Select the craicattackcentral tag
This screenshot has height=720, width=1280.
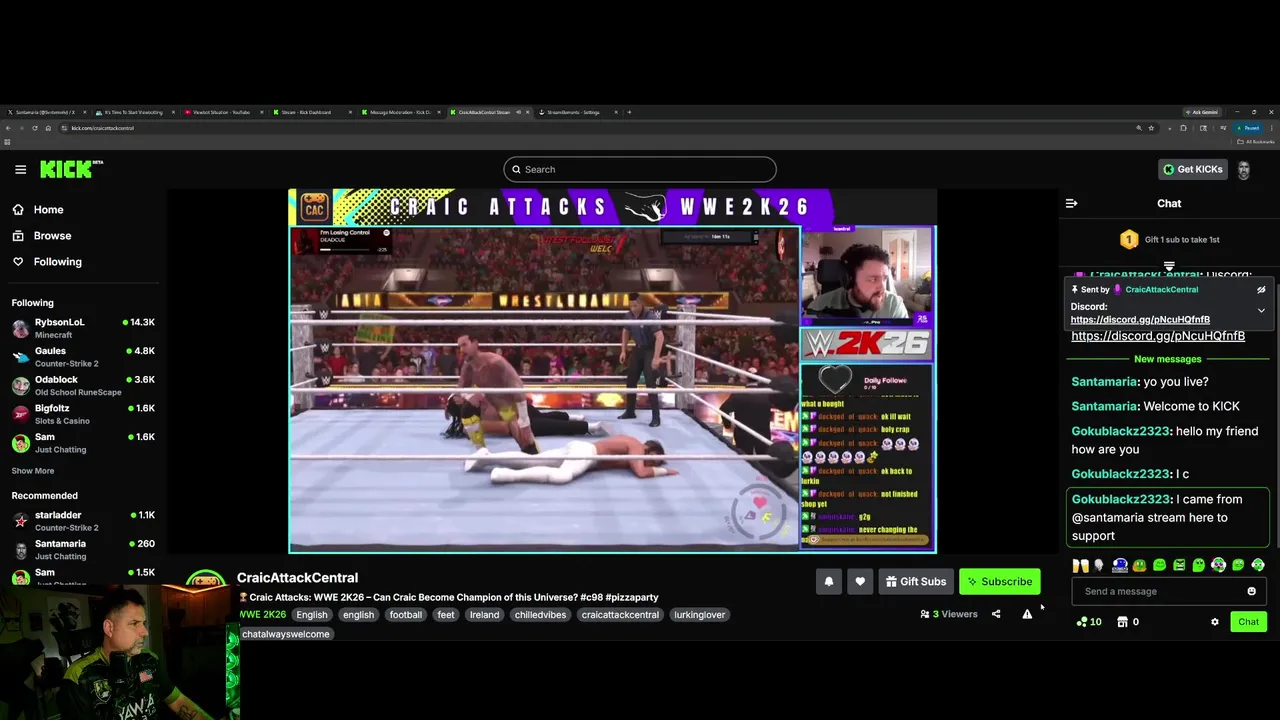coord(620,614)
